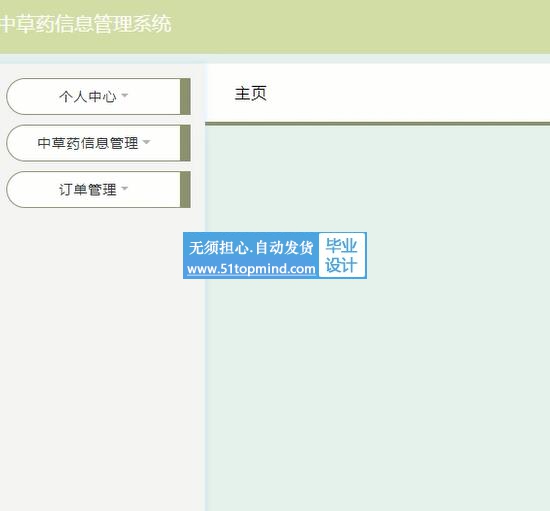Viewport: 550px width, 511px height.
Task: Open the 中草药信息管理 sidebar menu
Action: (98, 143)
